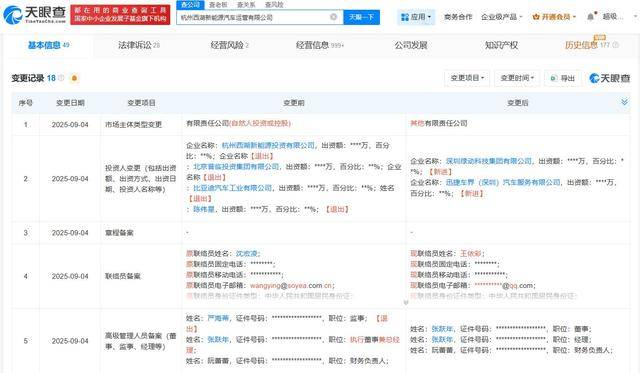Select the 查公司 search tab

190,4
